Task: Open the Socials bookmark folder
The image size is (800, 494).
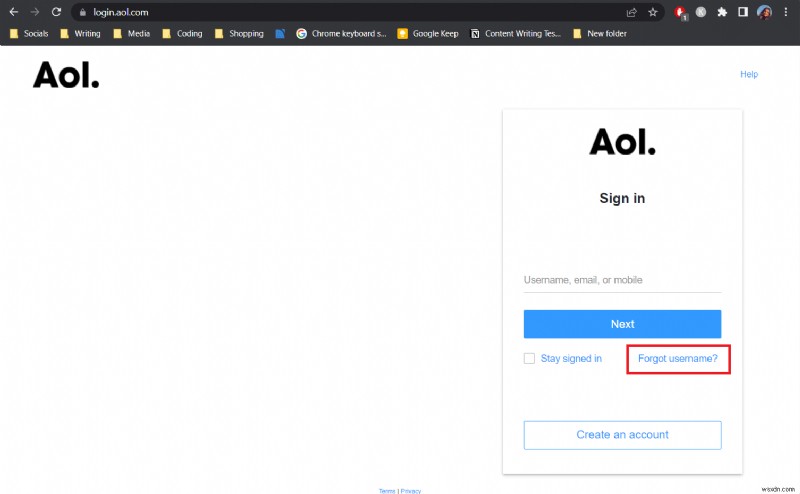Action: click(x=29, y=34)
